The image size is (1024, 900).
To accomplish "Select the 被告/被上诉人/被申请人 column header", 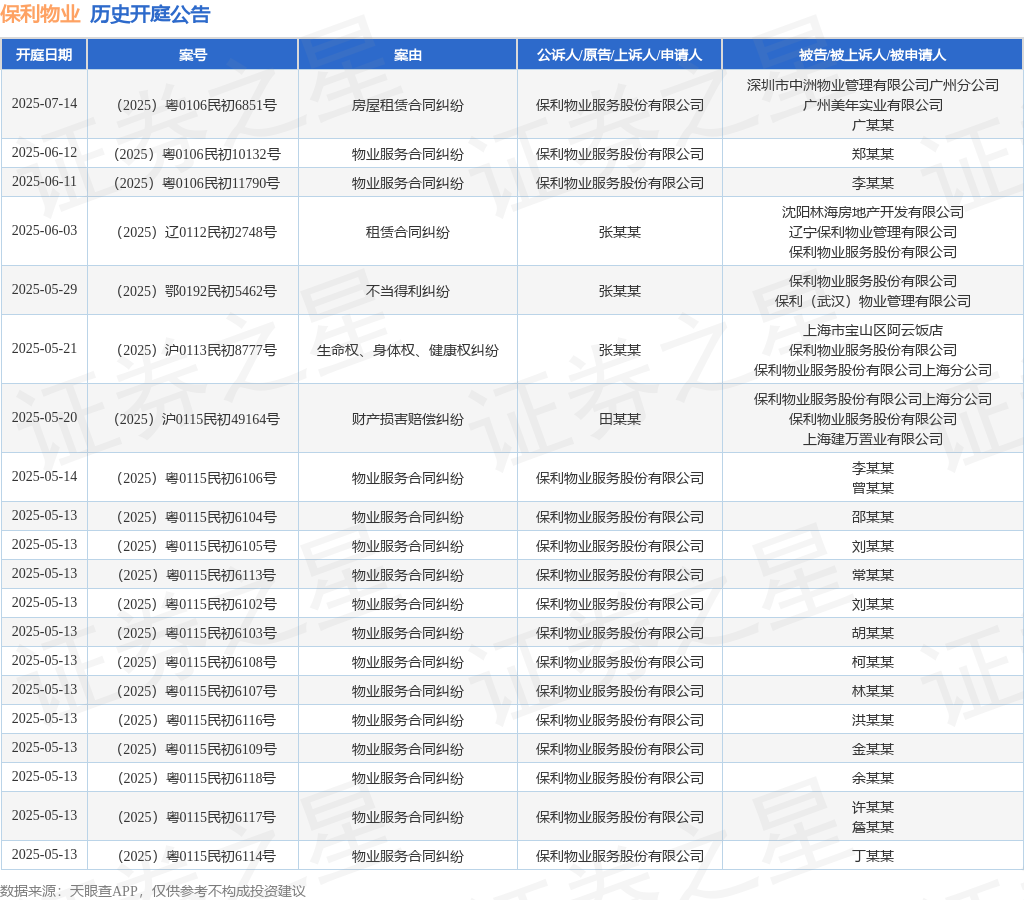I will 872,55.
